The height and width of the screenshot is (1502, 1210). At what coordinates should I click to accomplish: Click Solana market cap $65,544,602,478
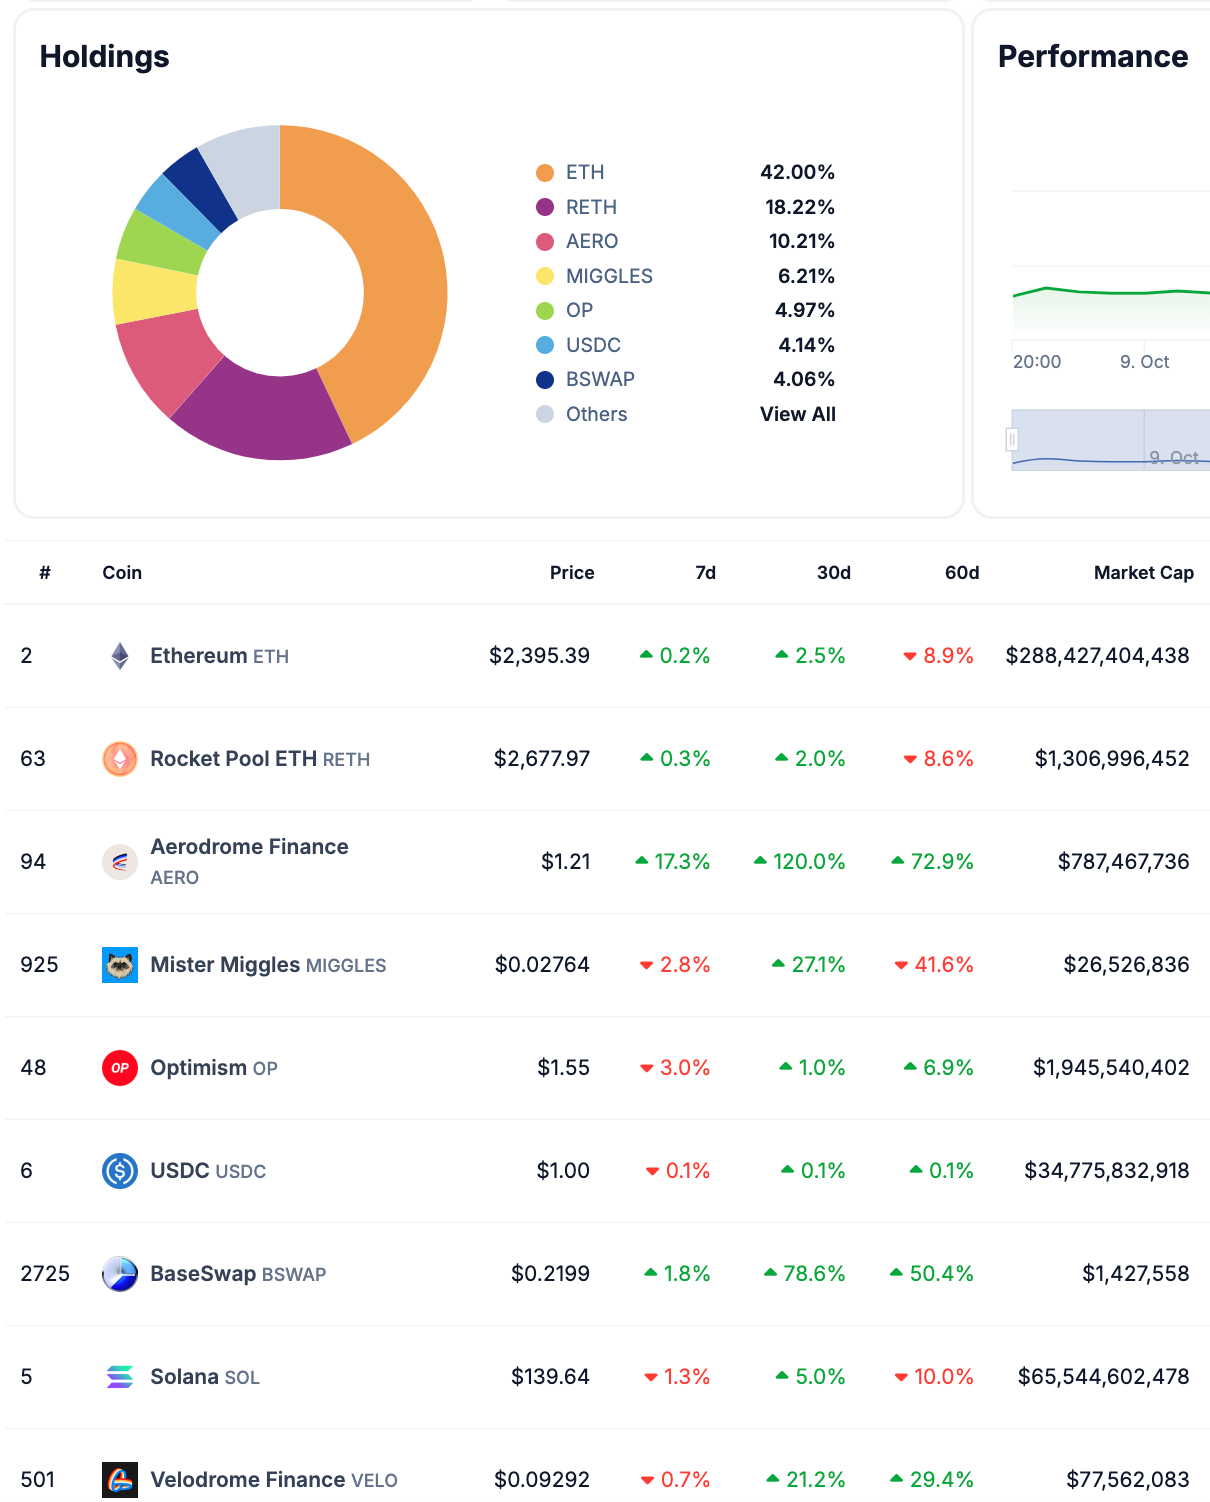1104,1377
